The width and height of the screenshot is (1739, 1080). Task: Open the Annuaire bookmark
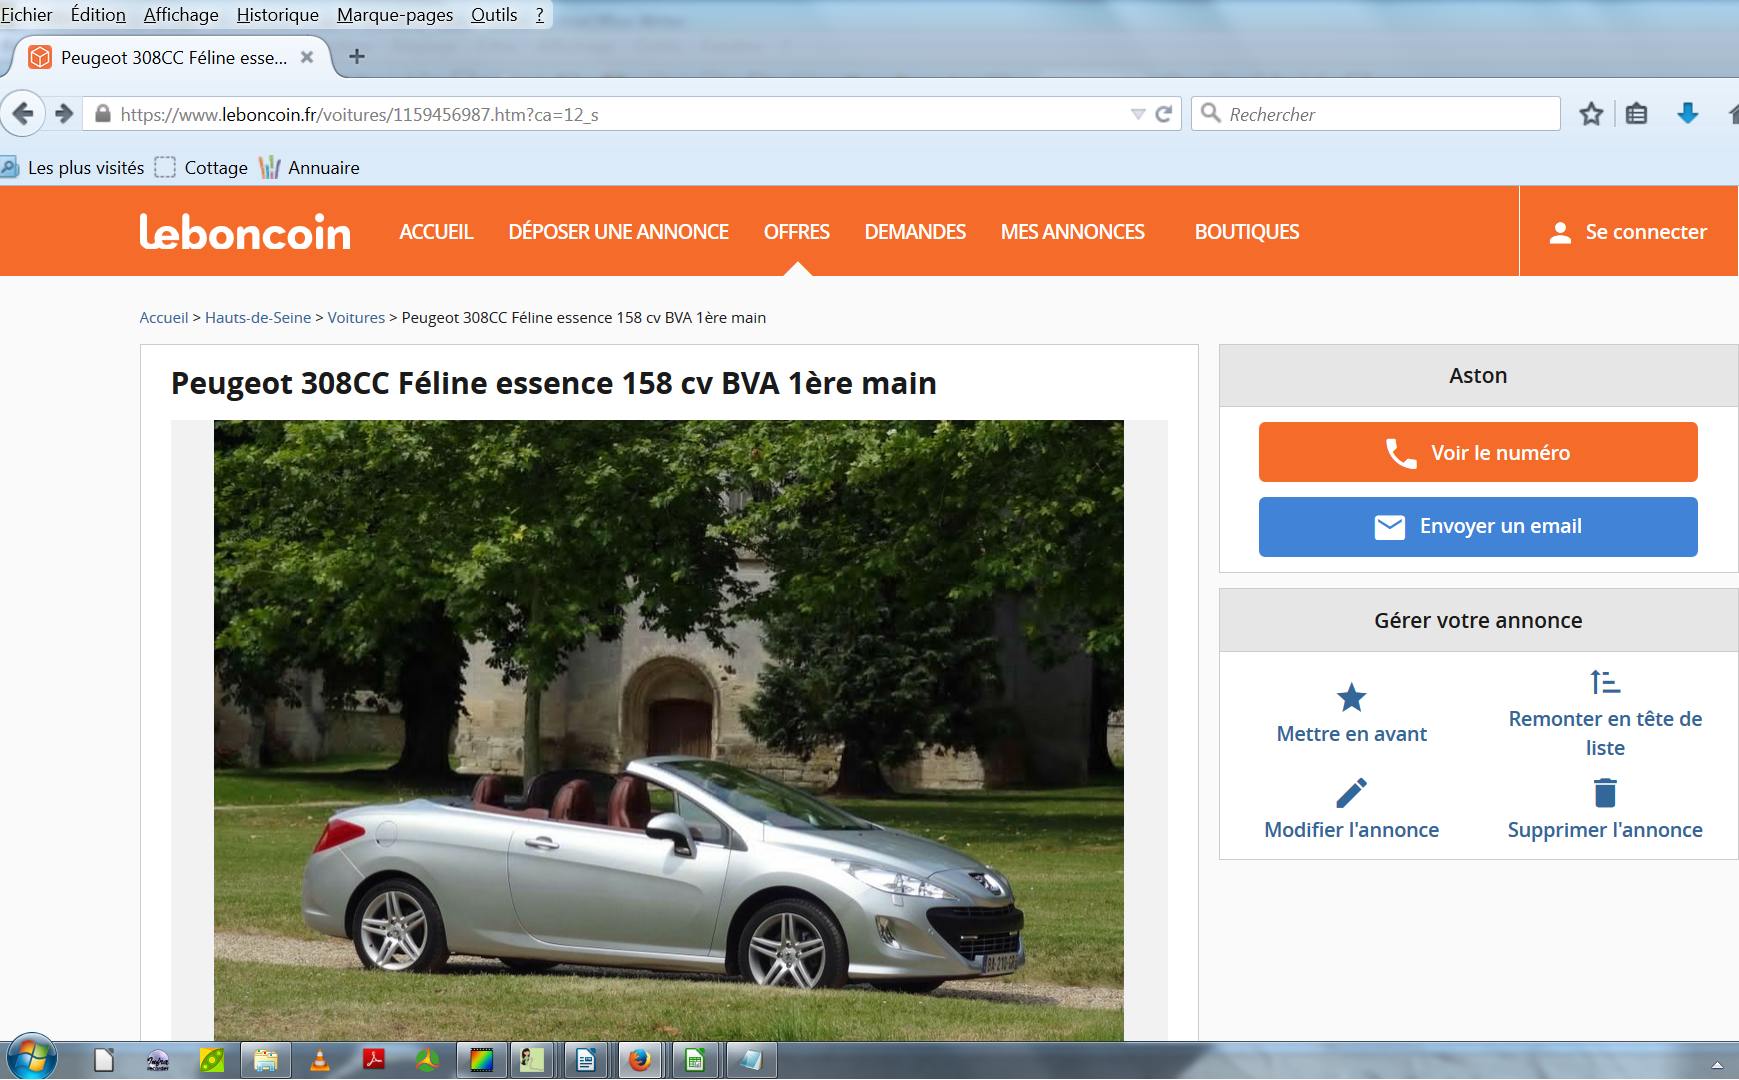(310, 167)
